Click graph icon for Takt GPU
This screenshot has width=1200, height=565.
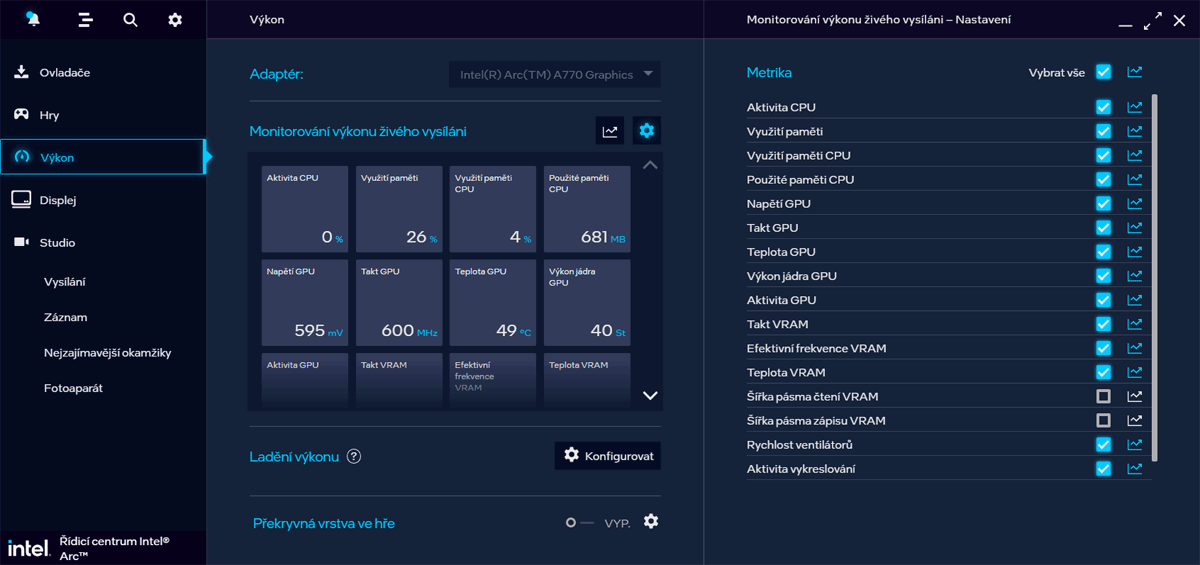[x=1135, y=227]
